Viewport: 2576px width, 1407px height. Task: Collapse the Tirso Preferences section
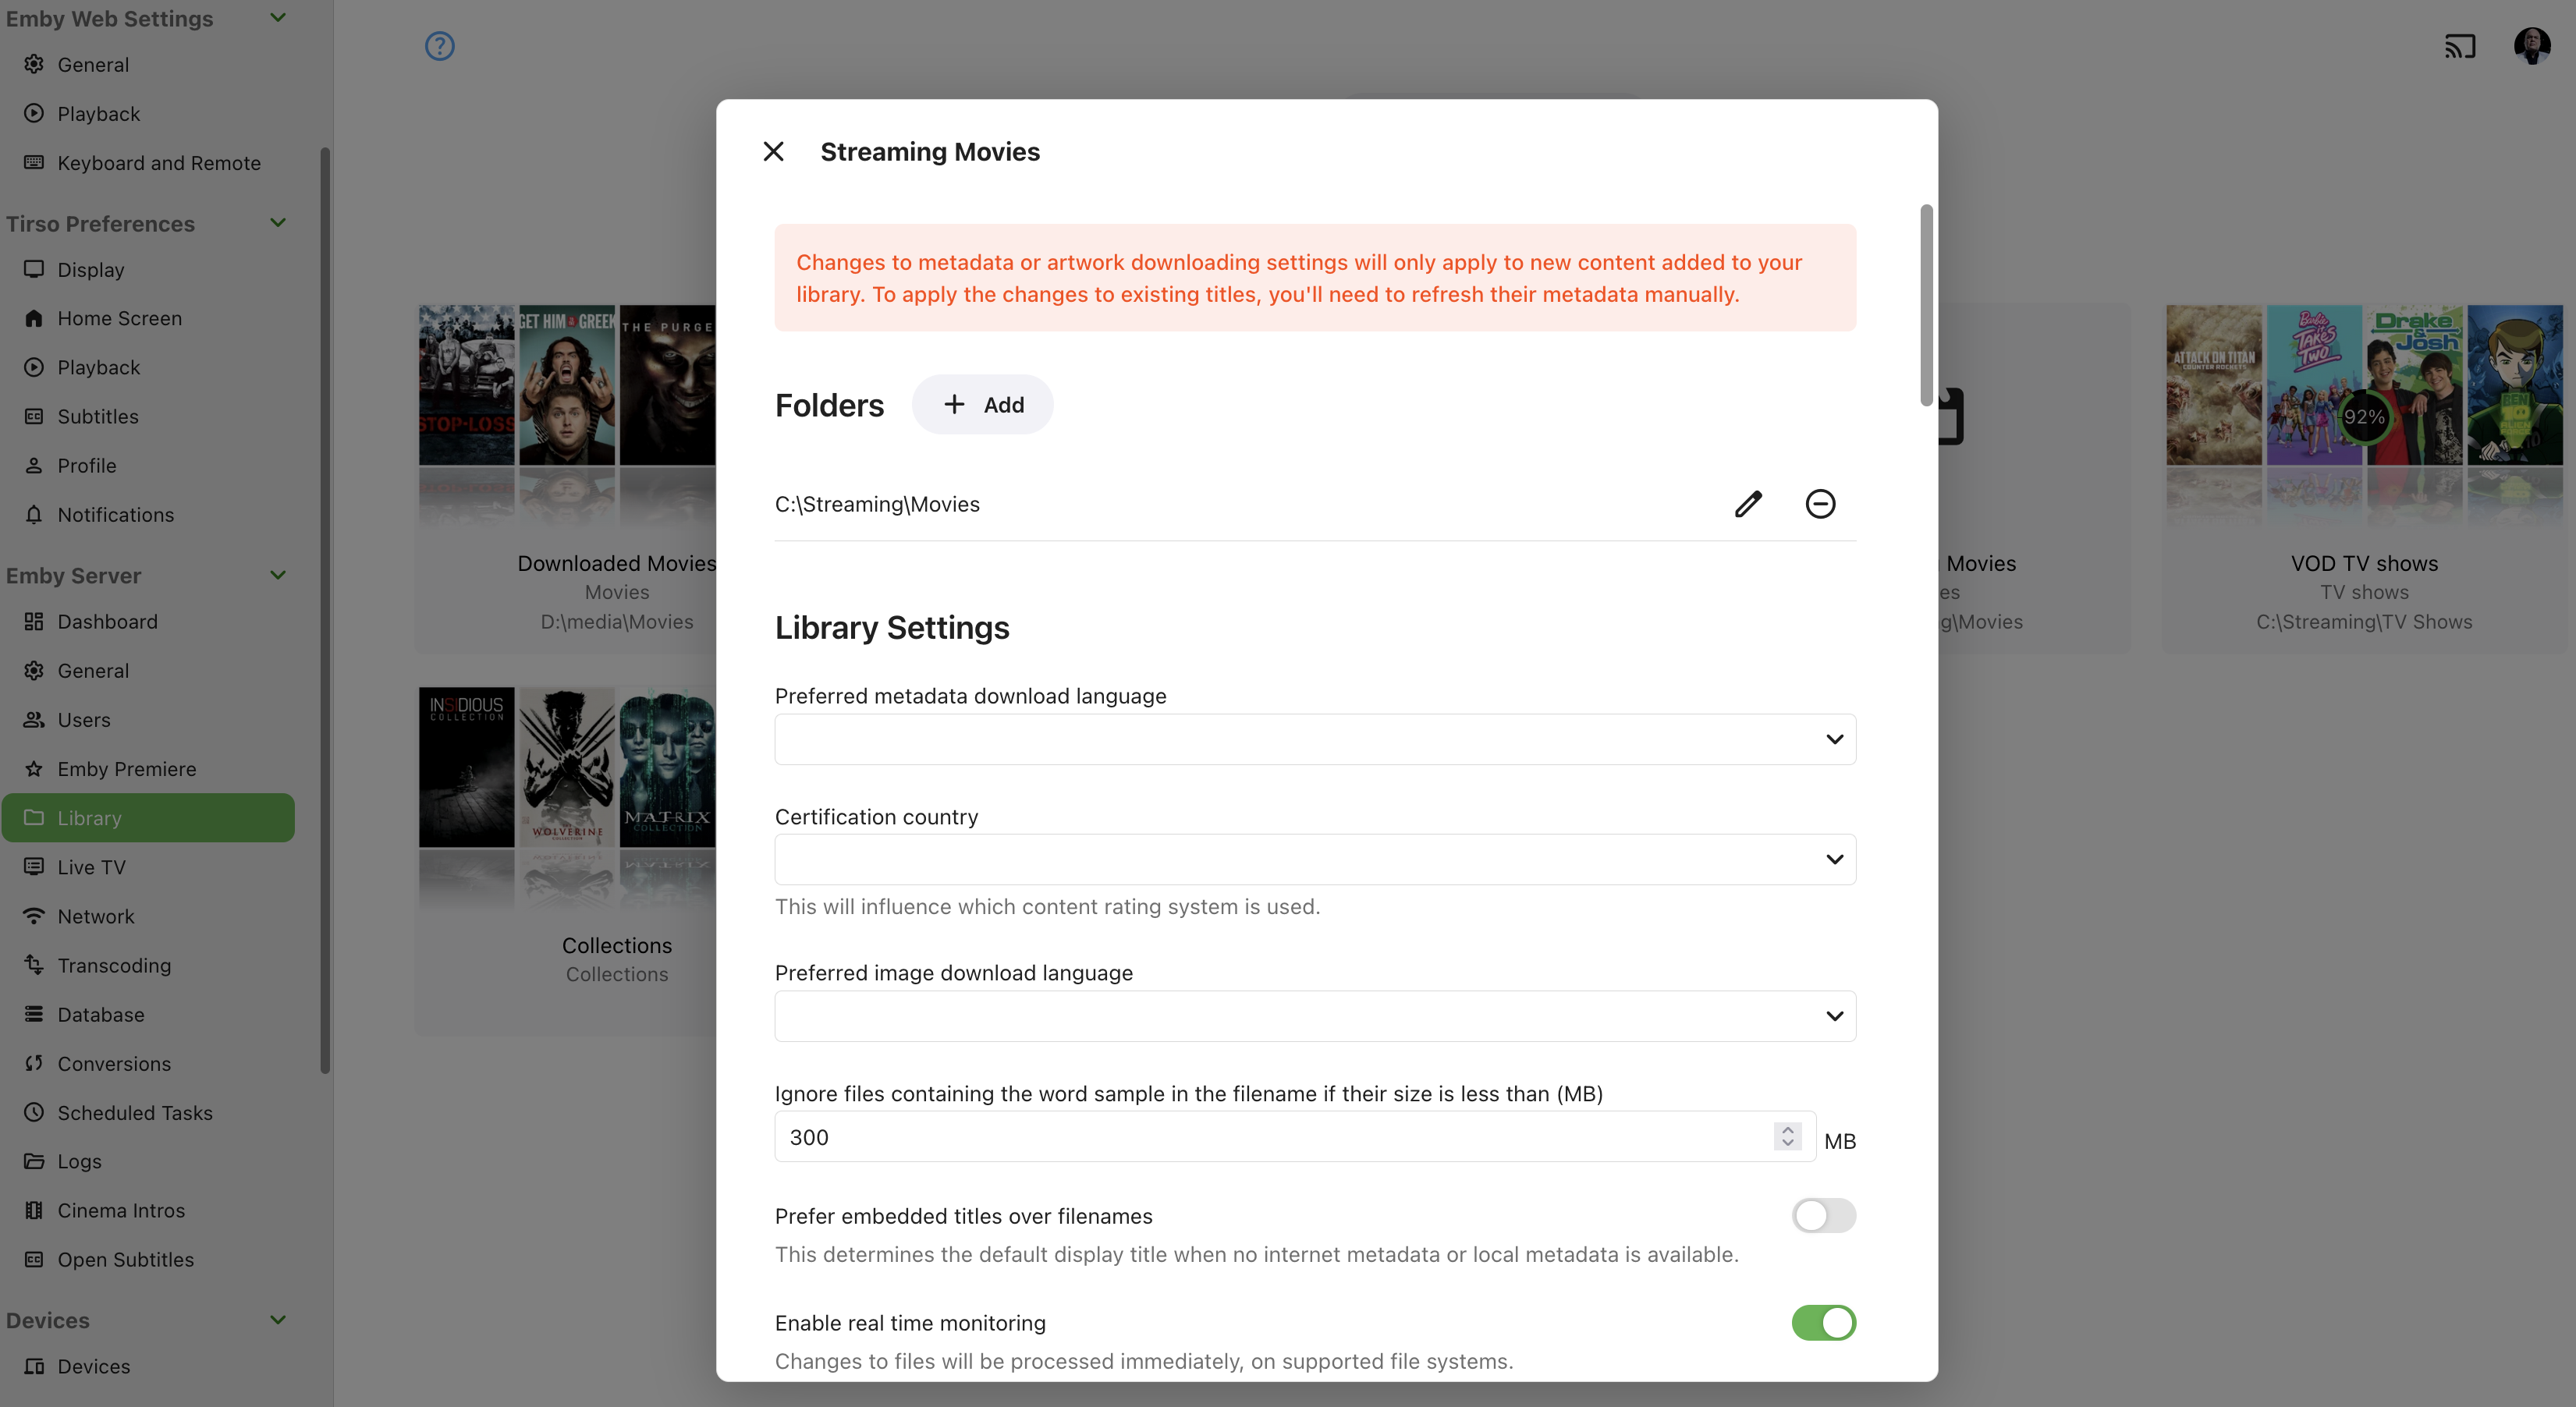point(278,223)
